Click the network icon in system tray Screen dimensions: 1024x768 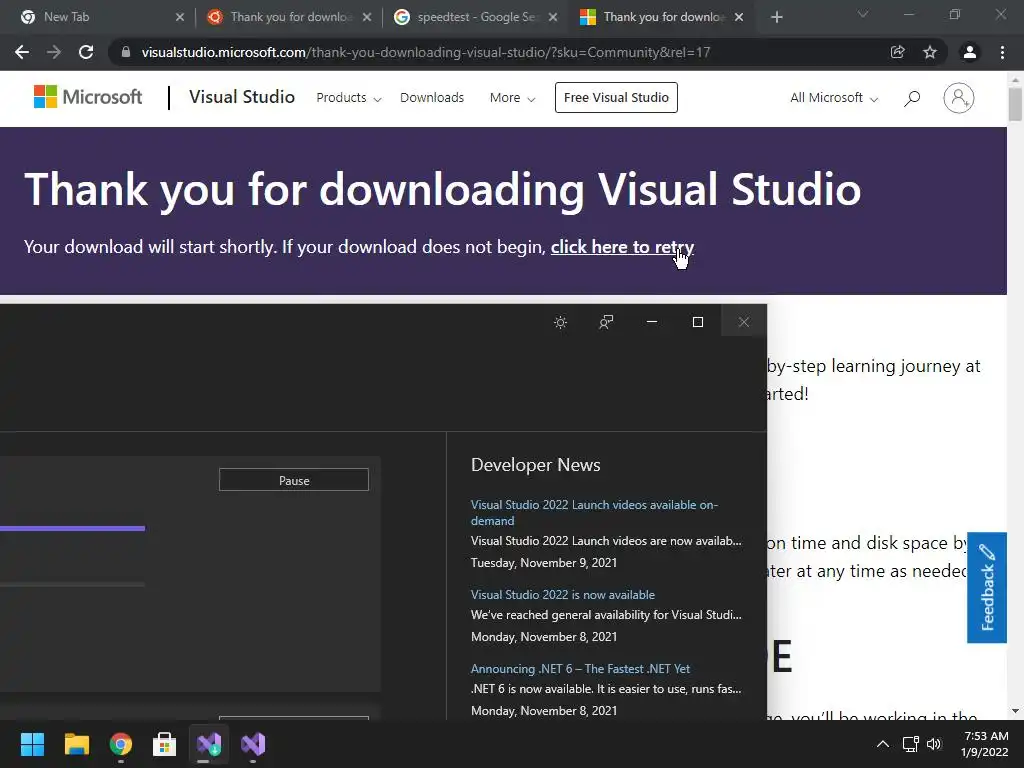911,744
